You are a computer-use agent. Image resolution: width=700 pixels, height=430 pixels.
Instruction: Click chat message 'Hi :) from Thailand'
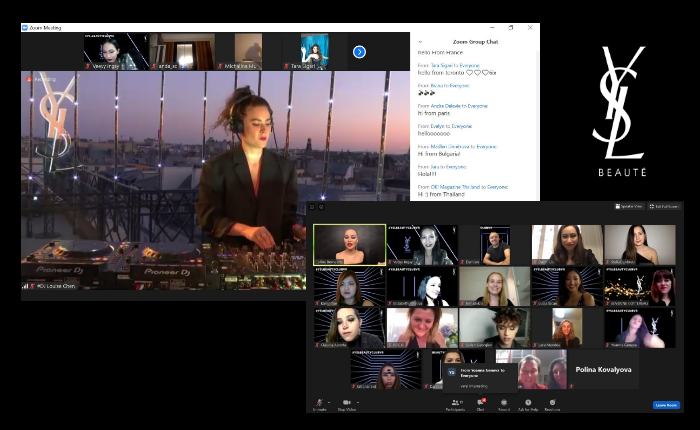441,195
